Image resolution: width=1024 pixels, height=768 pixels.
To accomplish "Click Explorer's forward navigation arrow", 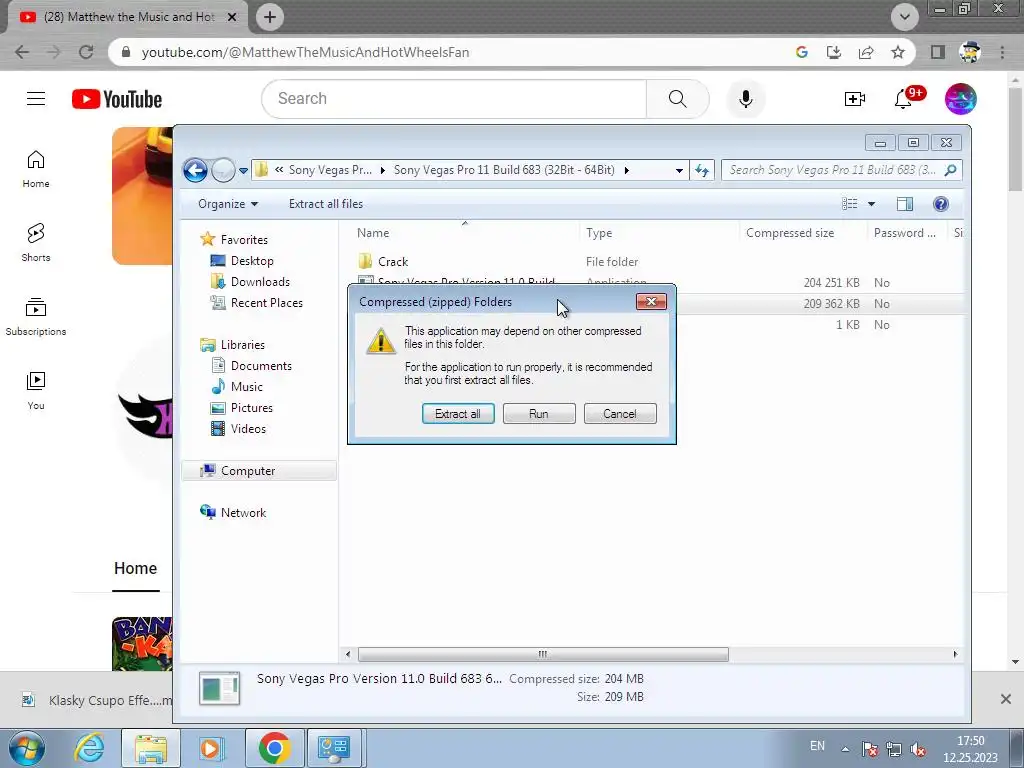I will tap(223, 170).
